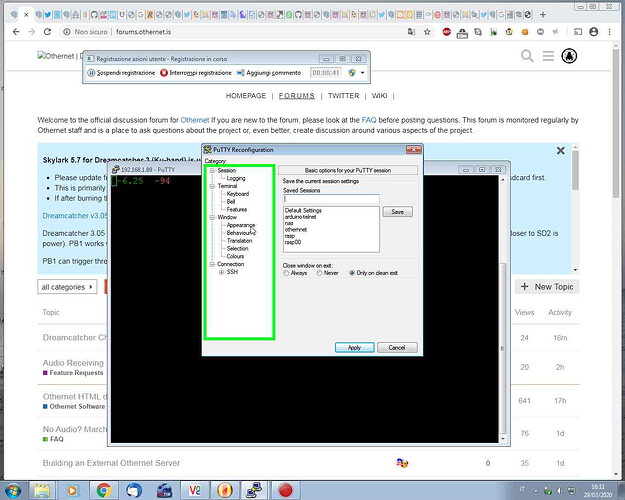625x500 pixels.
Task: Click Apply in PuTTY Reconfiguration
Action: point(354,348)
